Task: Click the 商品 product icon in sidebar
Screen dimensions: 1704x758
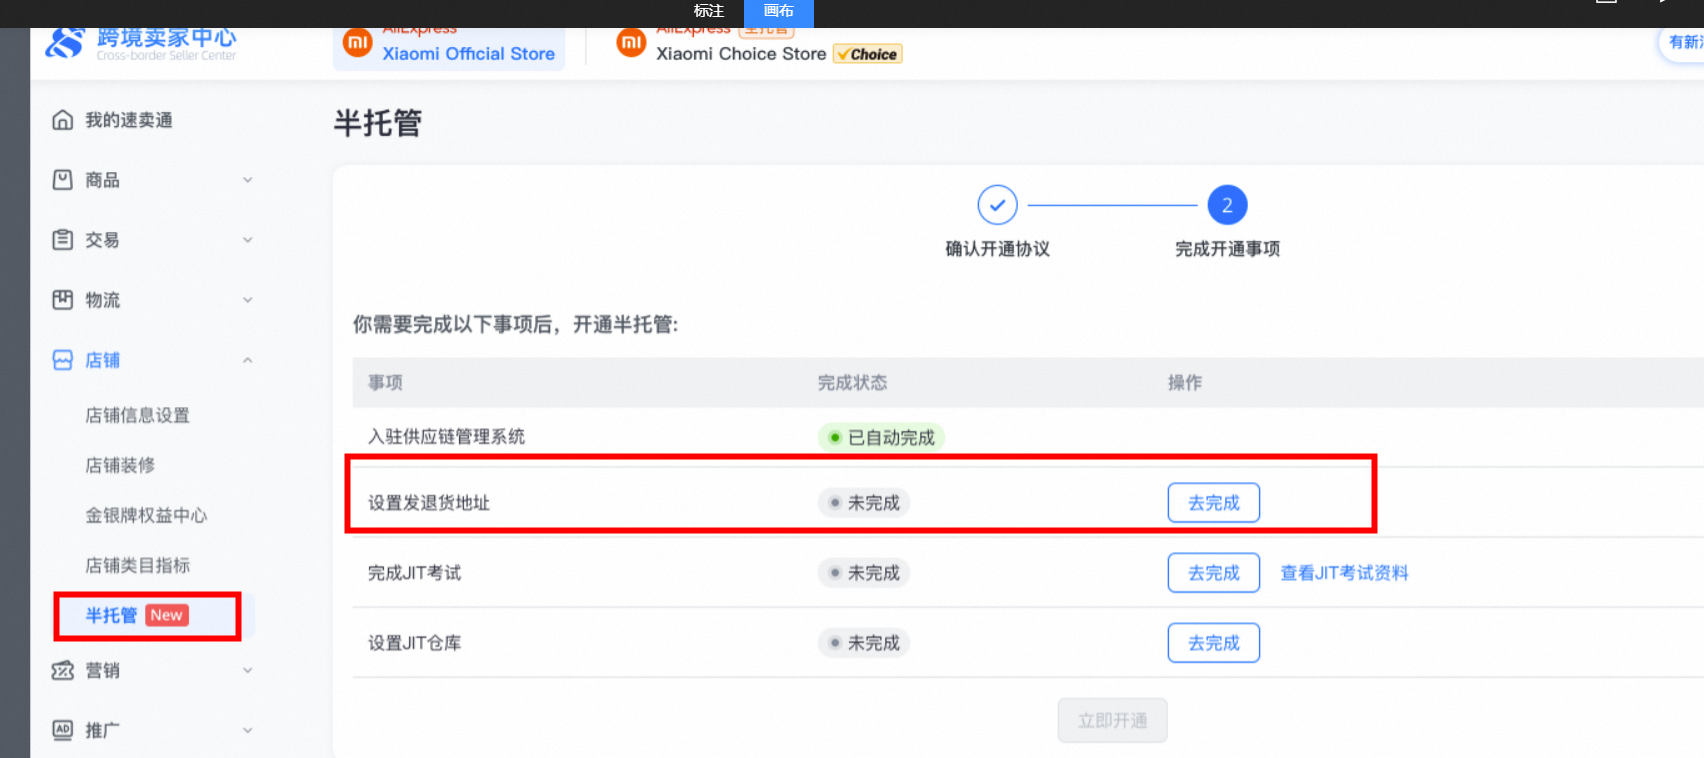Action: point(62,180)
